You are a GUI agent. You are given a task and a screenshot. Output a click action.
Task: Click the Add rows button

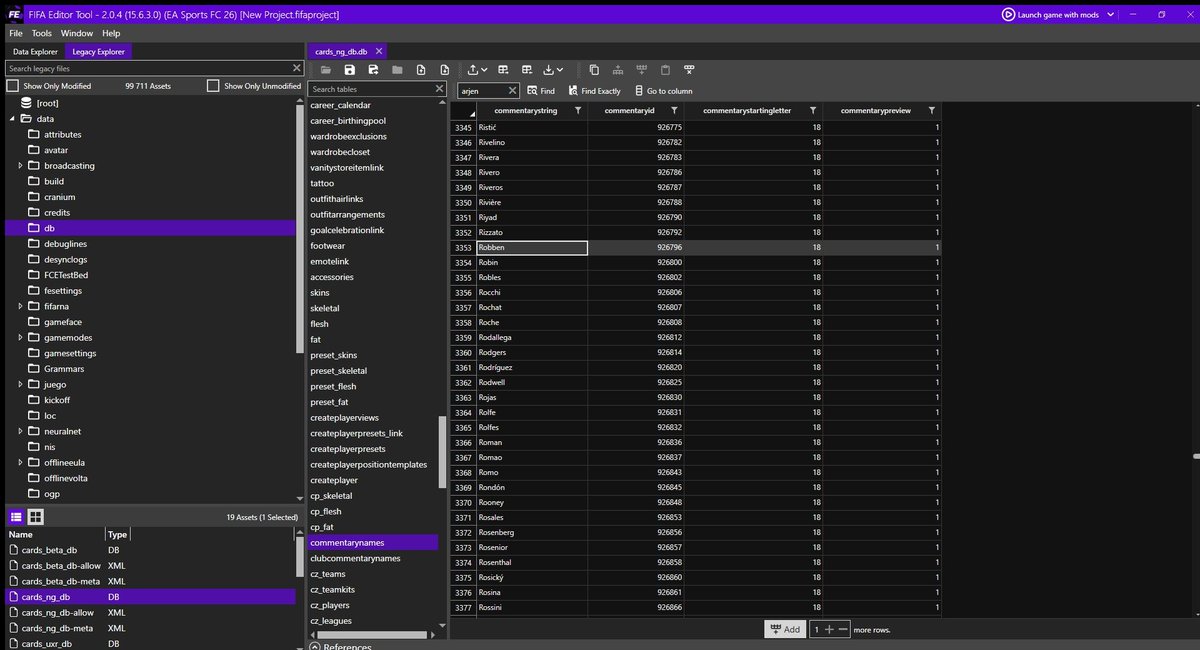[786, 629]
